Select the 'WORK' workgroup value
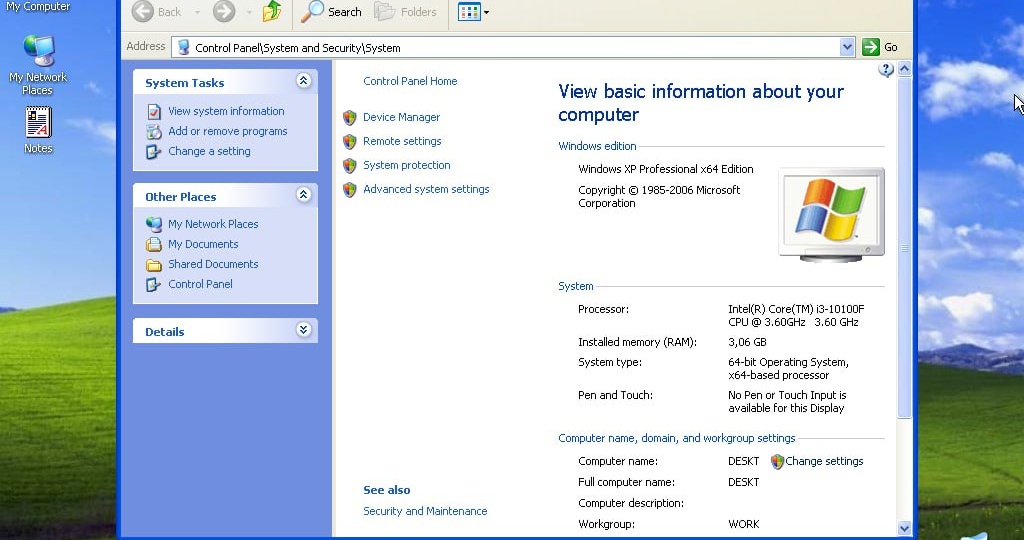 tap(743, 524)
